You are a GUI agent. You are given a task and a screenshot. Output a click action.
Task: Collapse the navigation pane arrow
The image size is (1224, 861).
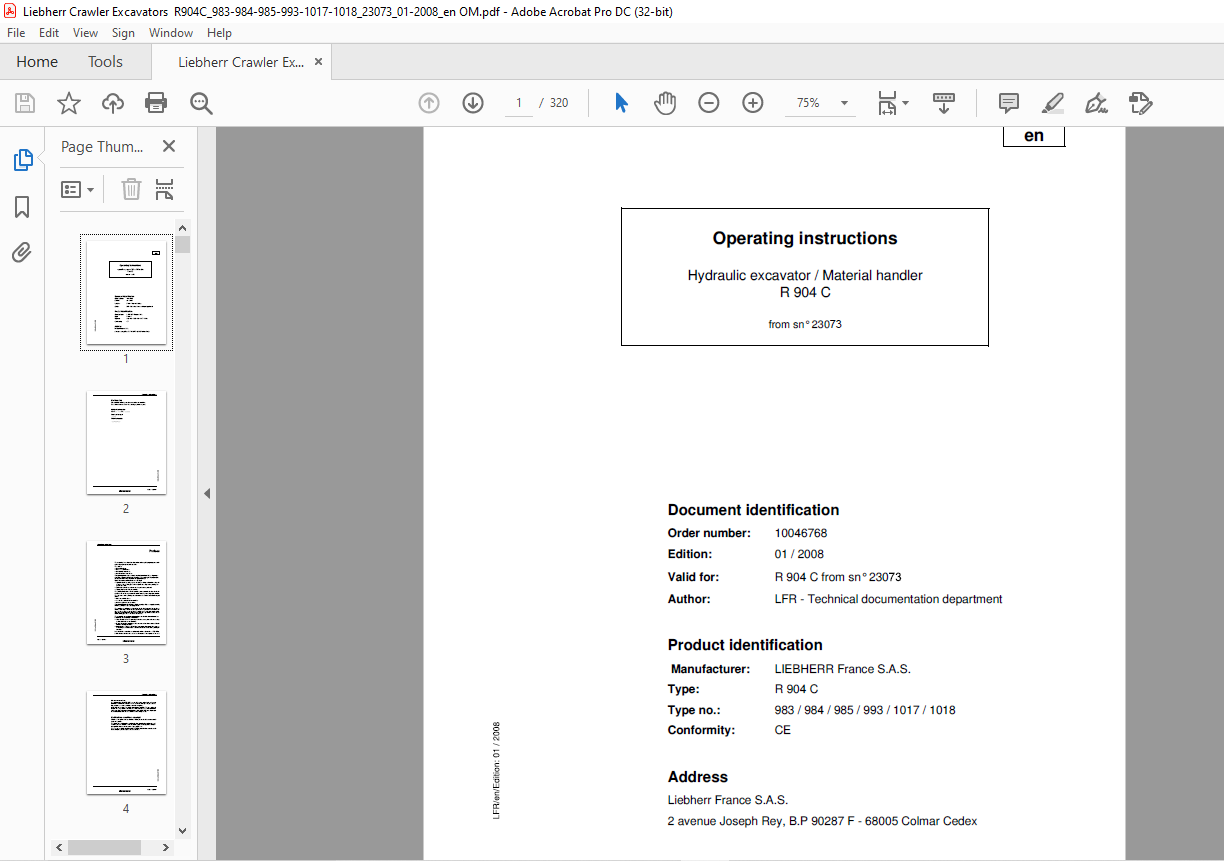207,493
